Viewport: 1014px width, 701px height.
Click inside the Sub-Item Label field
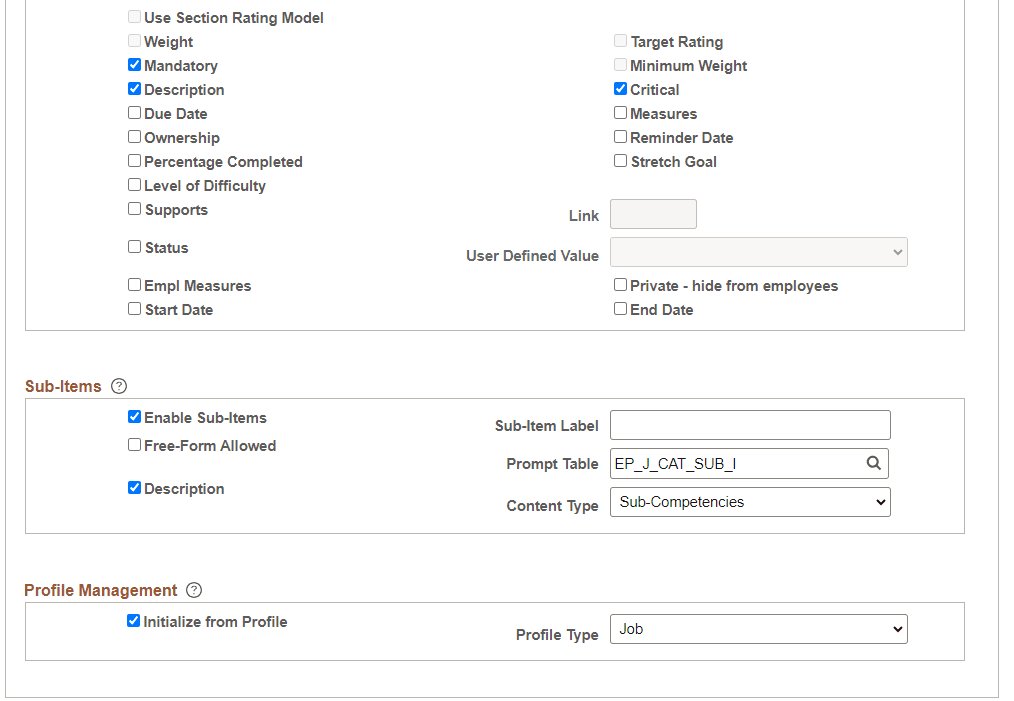pos(750,424)
